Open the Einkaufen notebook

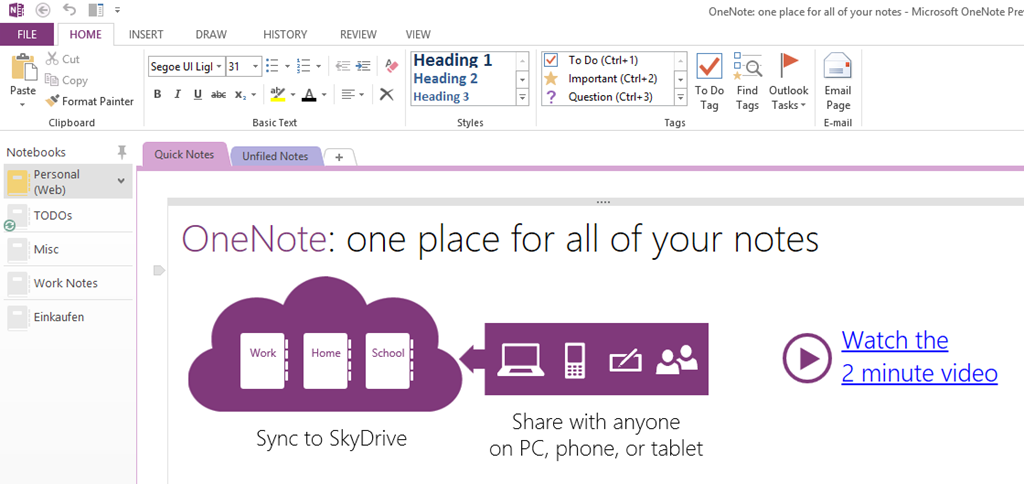(x=68, y=317)
